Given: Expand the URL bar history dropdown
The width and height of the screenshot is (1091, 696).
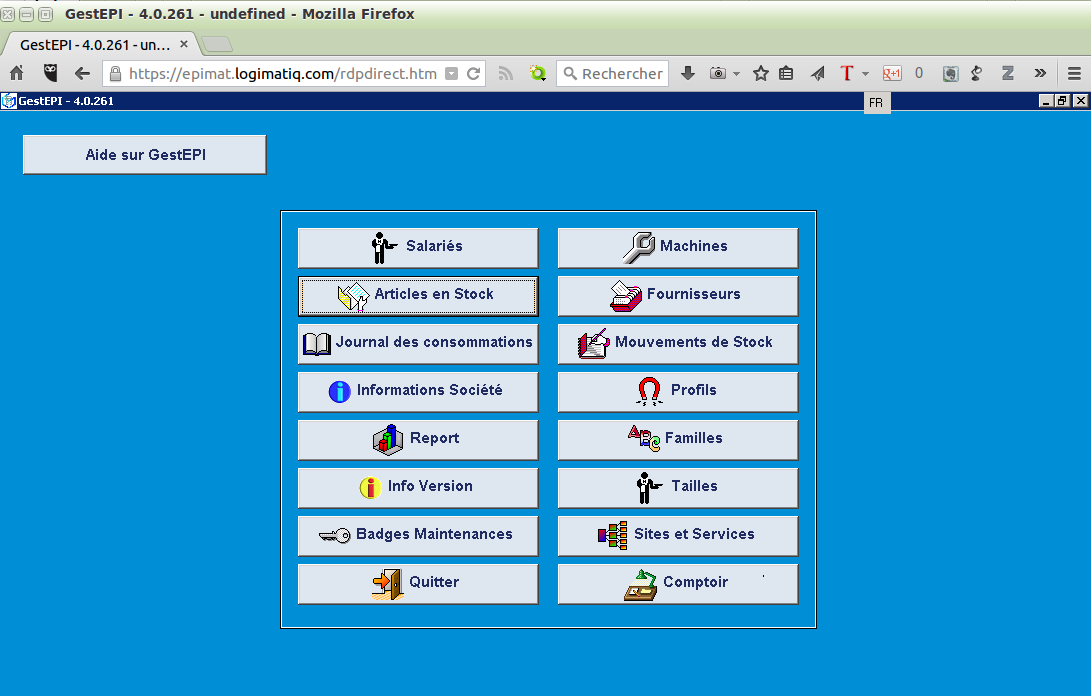Looking at the screenshot, I should [x=451, y=74].
